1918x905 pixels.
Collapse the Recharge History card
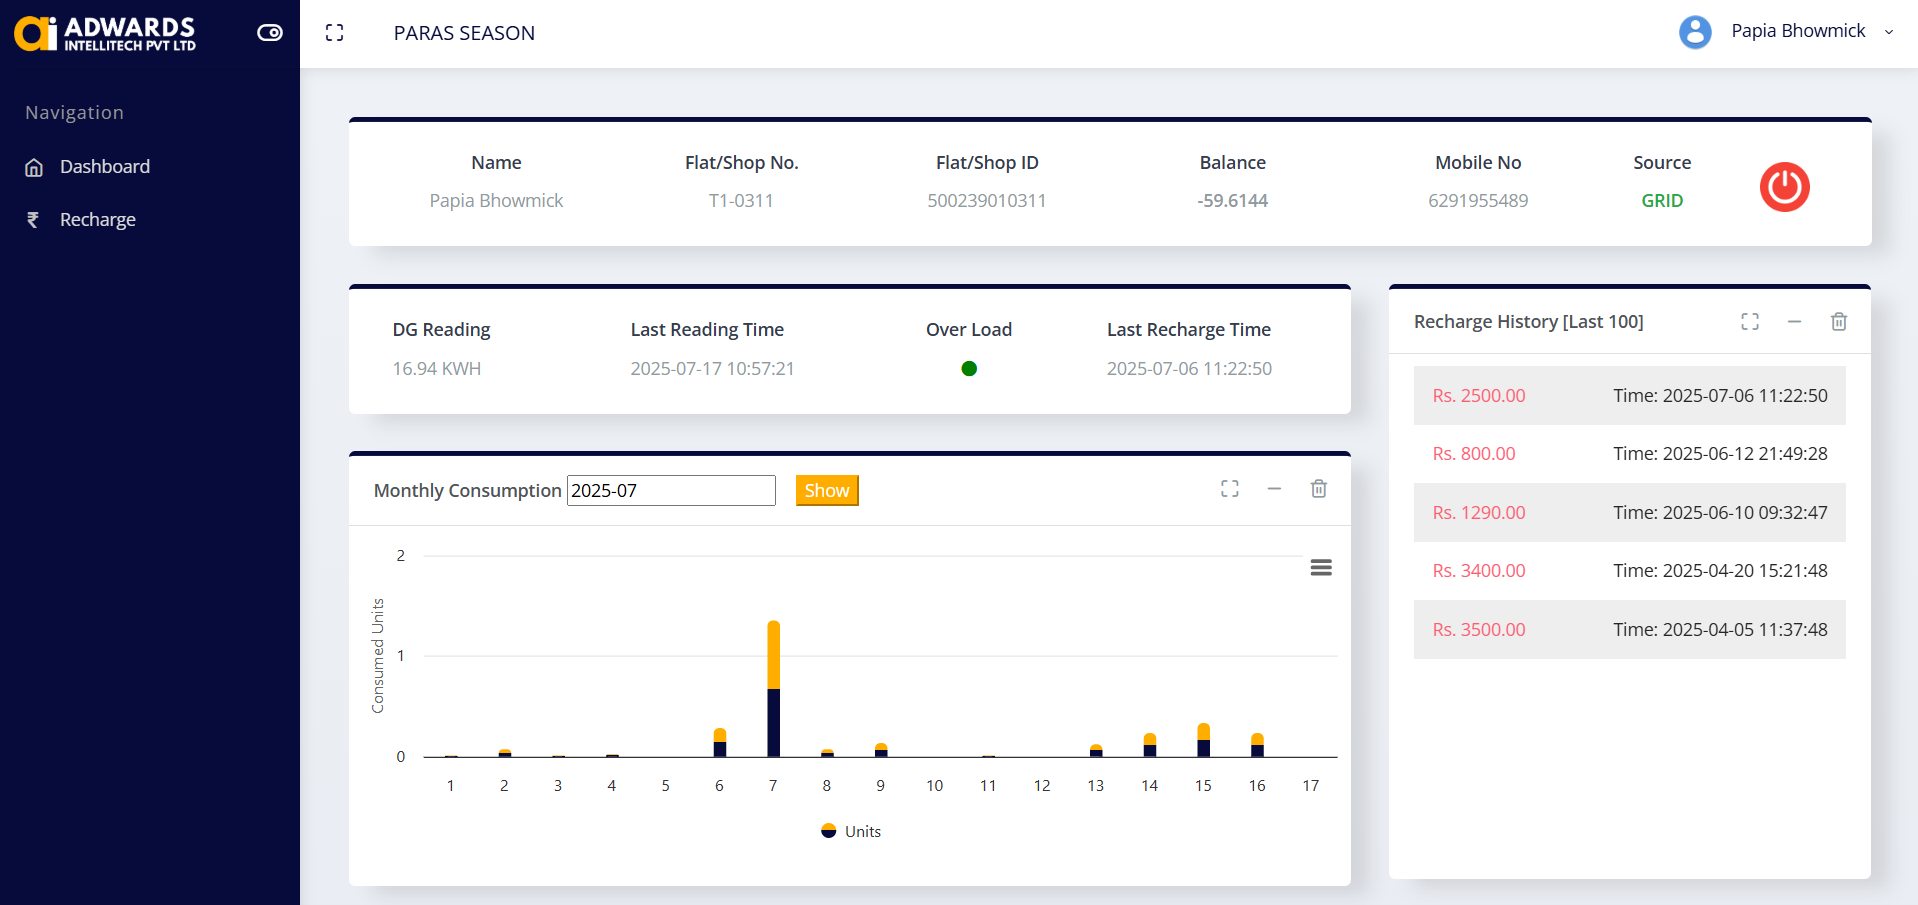pos(1794,322)
